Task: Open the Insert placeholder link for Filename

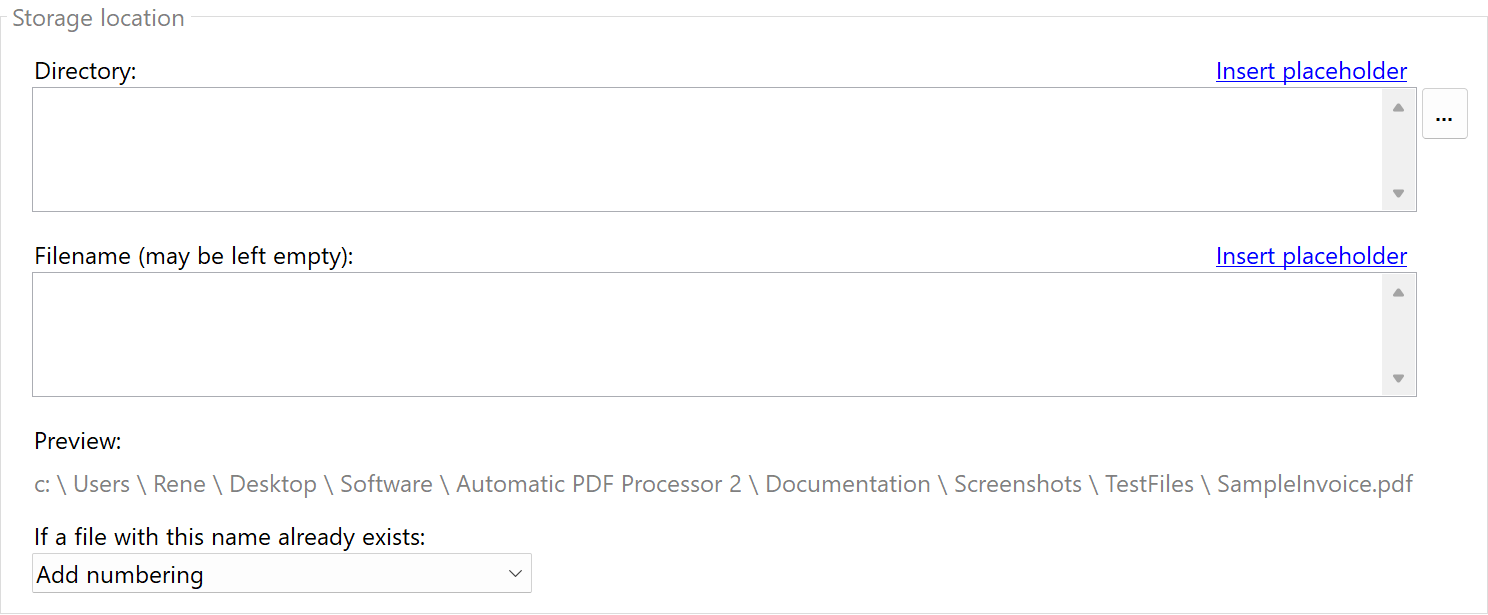Action: point(1311,256)
